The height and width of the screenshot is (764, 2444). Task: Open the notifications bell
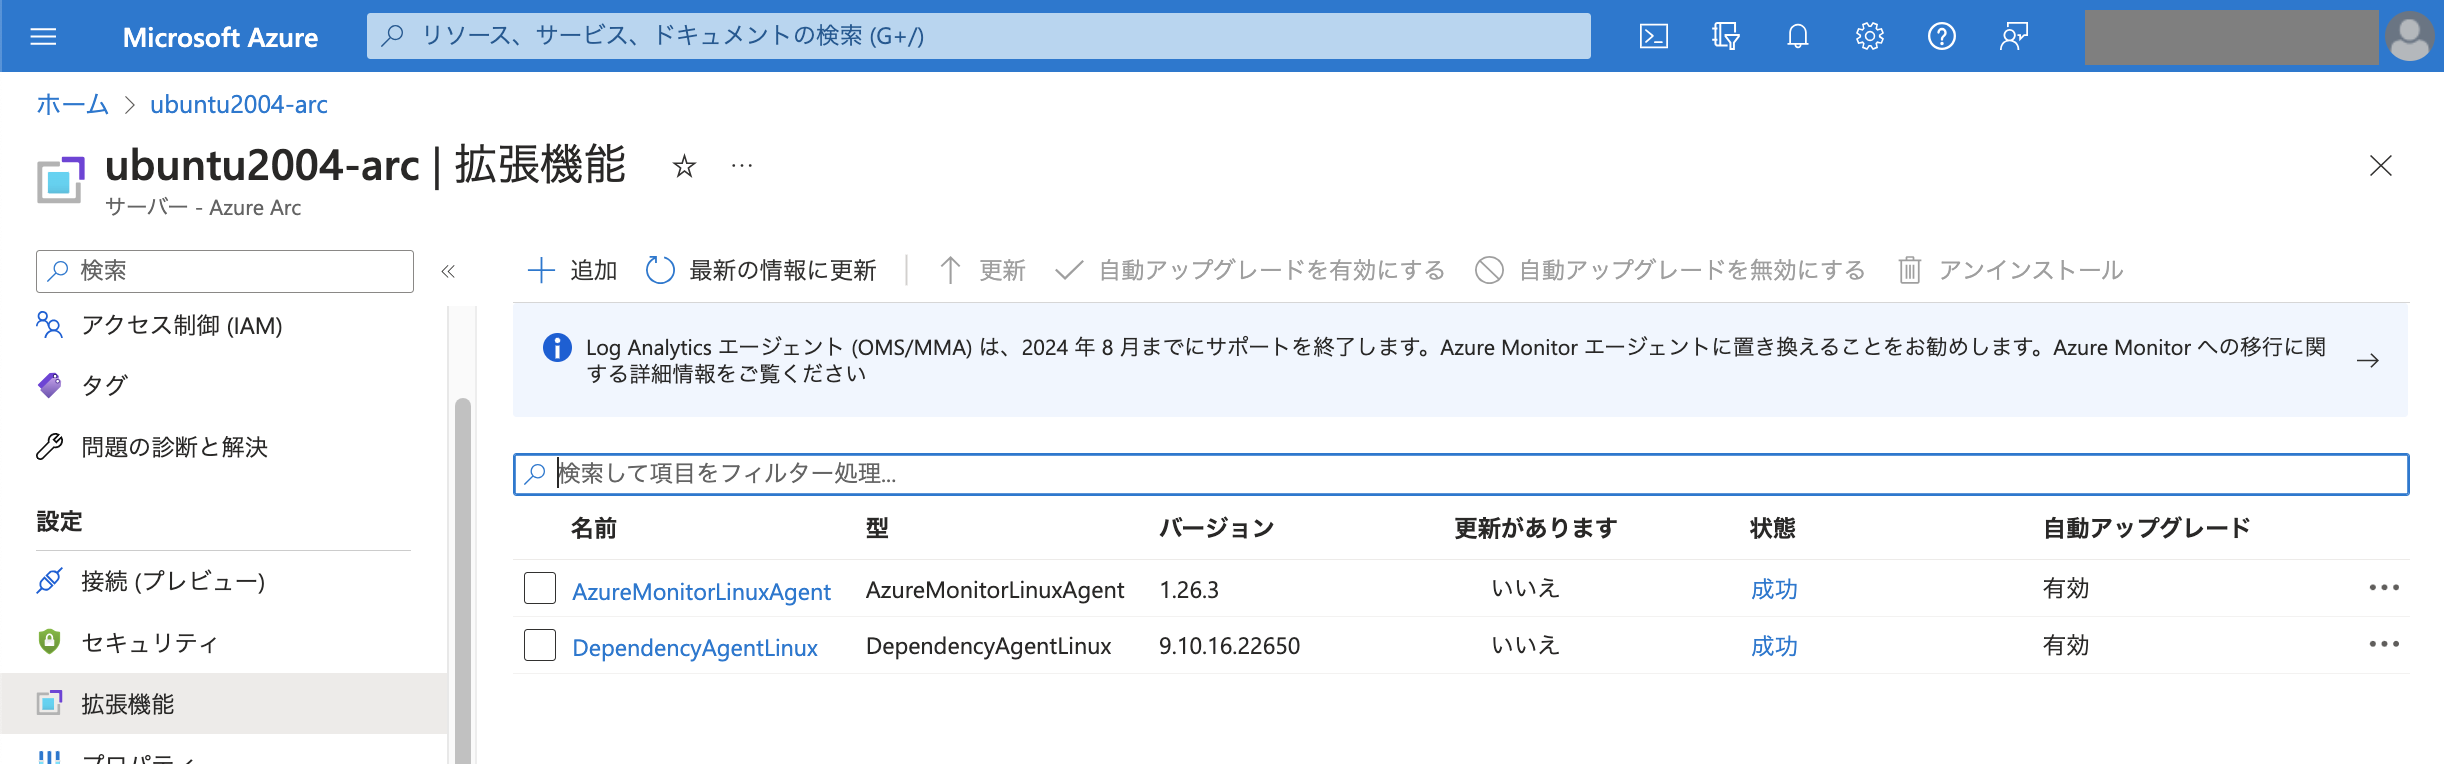pos(1798,37)
